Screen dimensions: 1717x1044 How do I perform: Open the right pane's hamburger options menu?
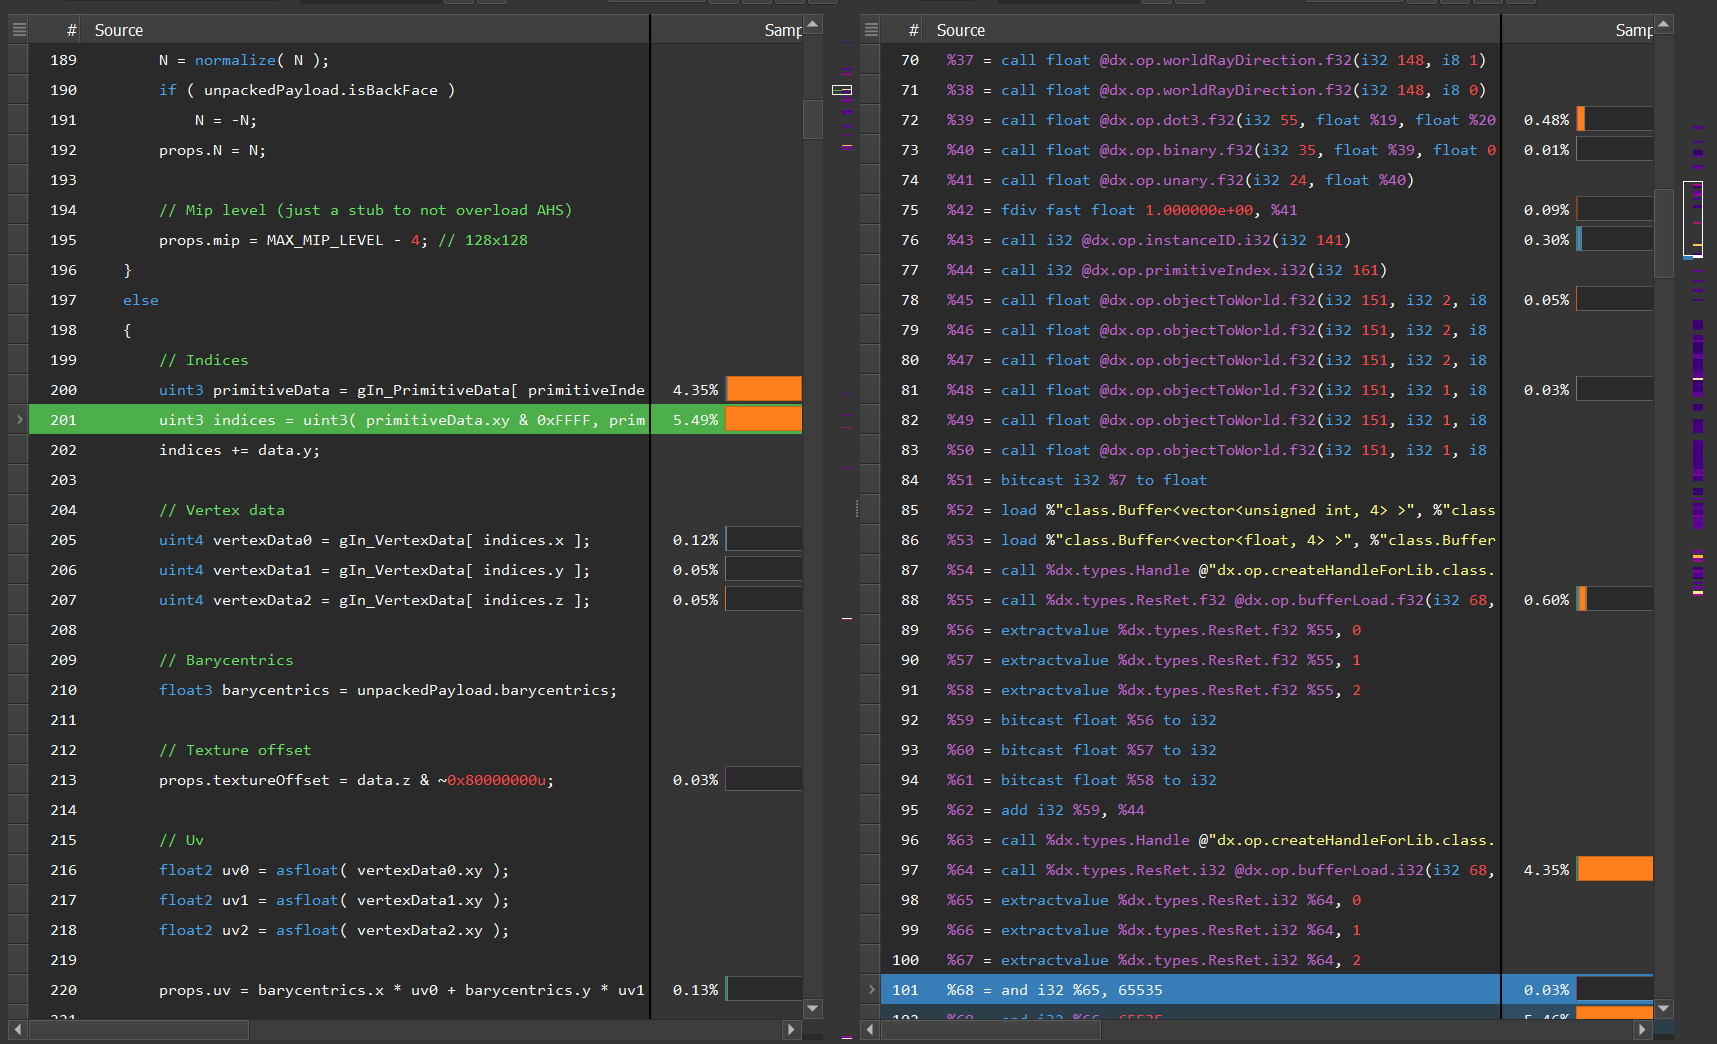(x=869, y=29)
